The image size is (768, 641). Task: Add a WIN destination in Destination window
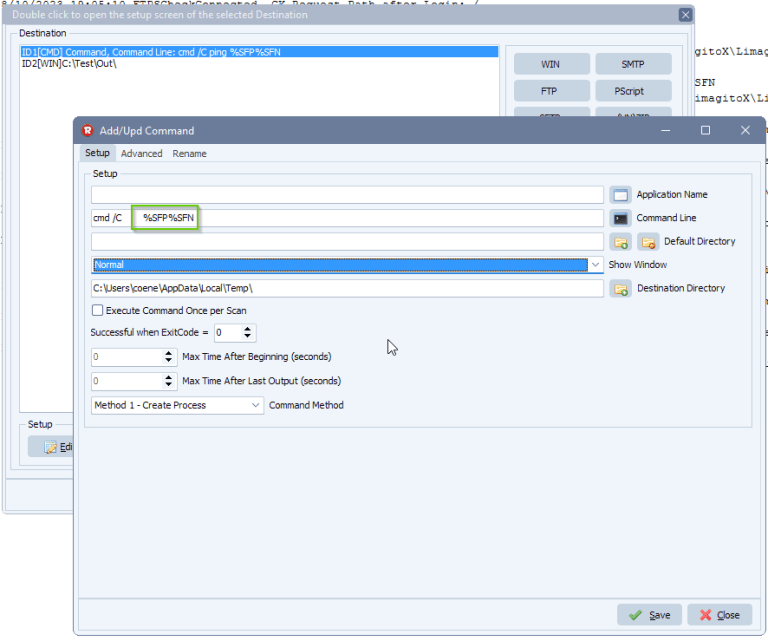click(552, 64)
